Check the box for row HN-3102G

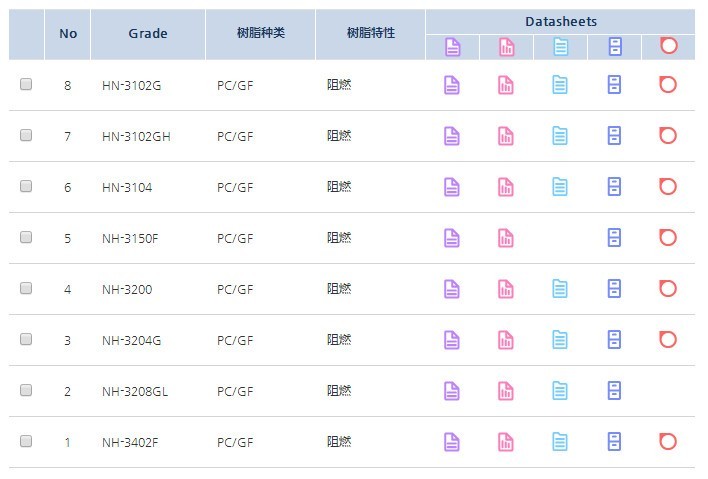[26, 84]
